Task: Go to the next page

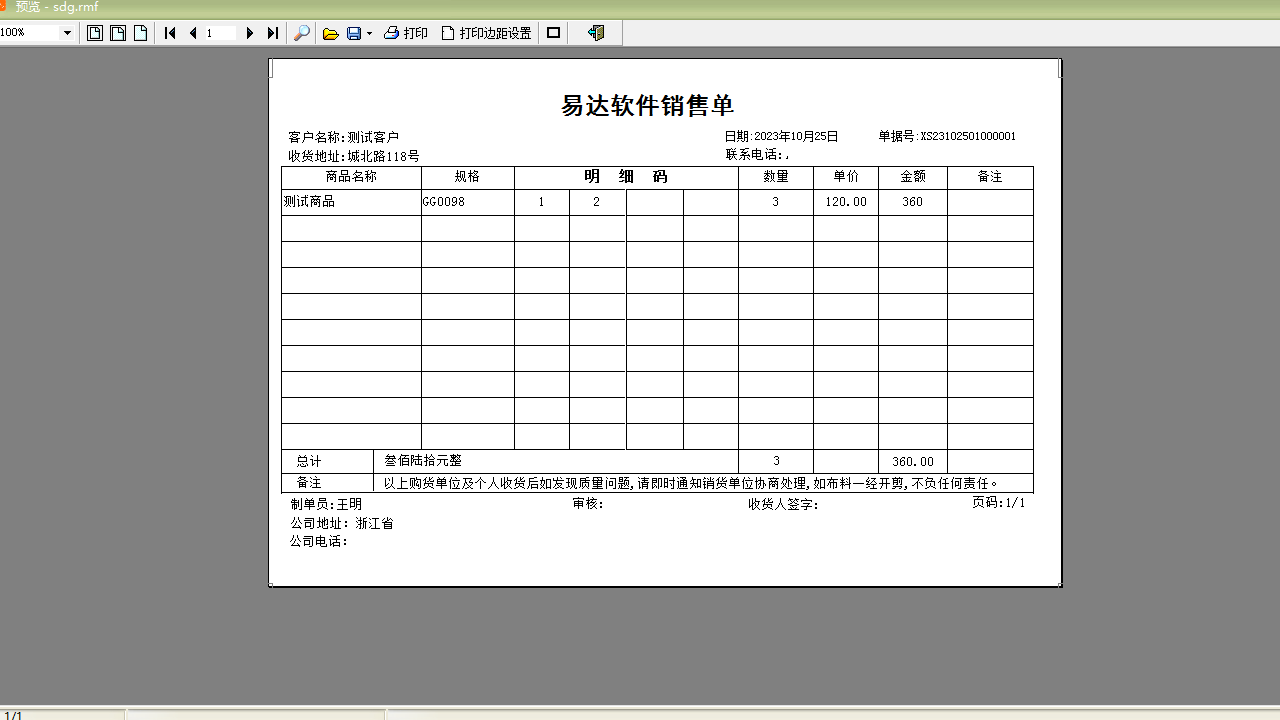Action: 250,33
